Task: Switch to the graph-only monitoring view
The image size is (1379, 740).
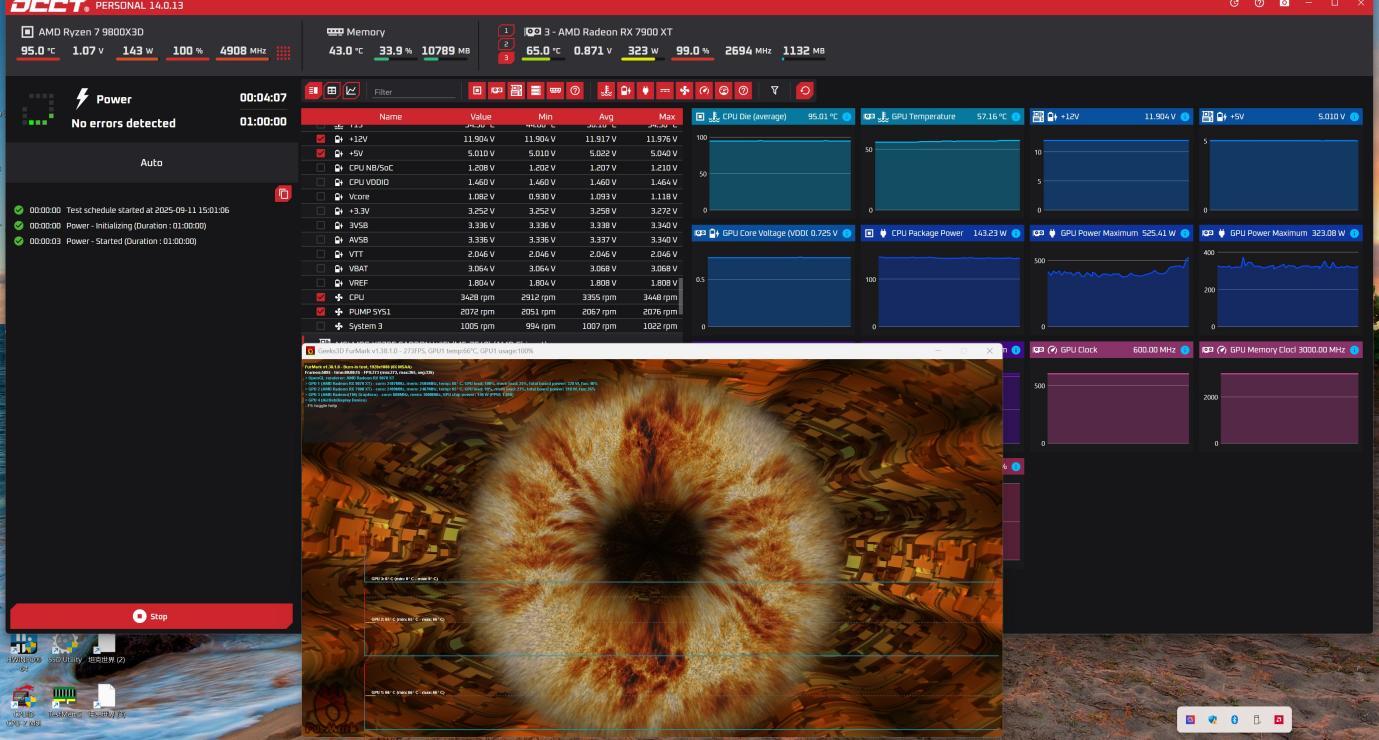Action: click(351, 91)
